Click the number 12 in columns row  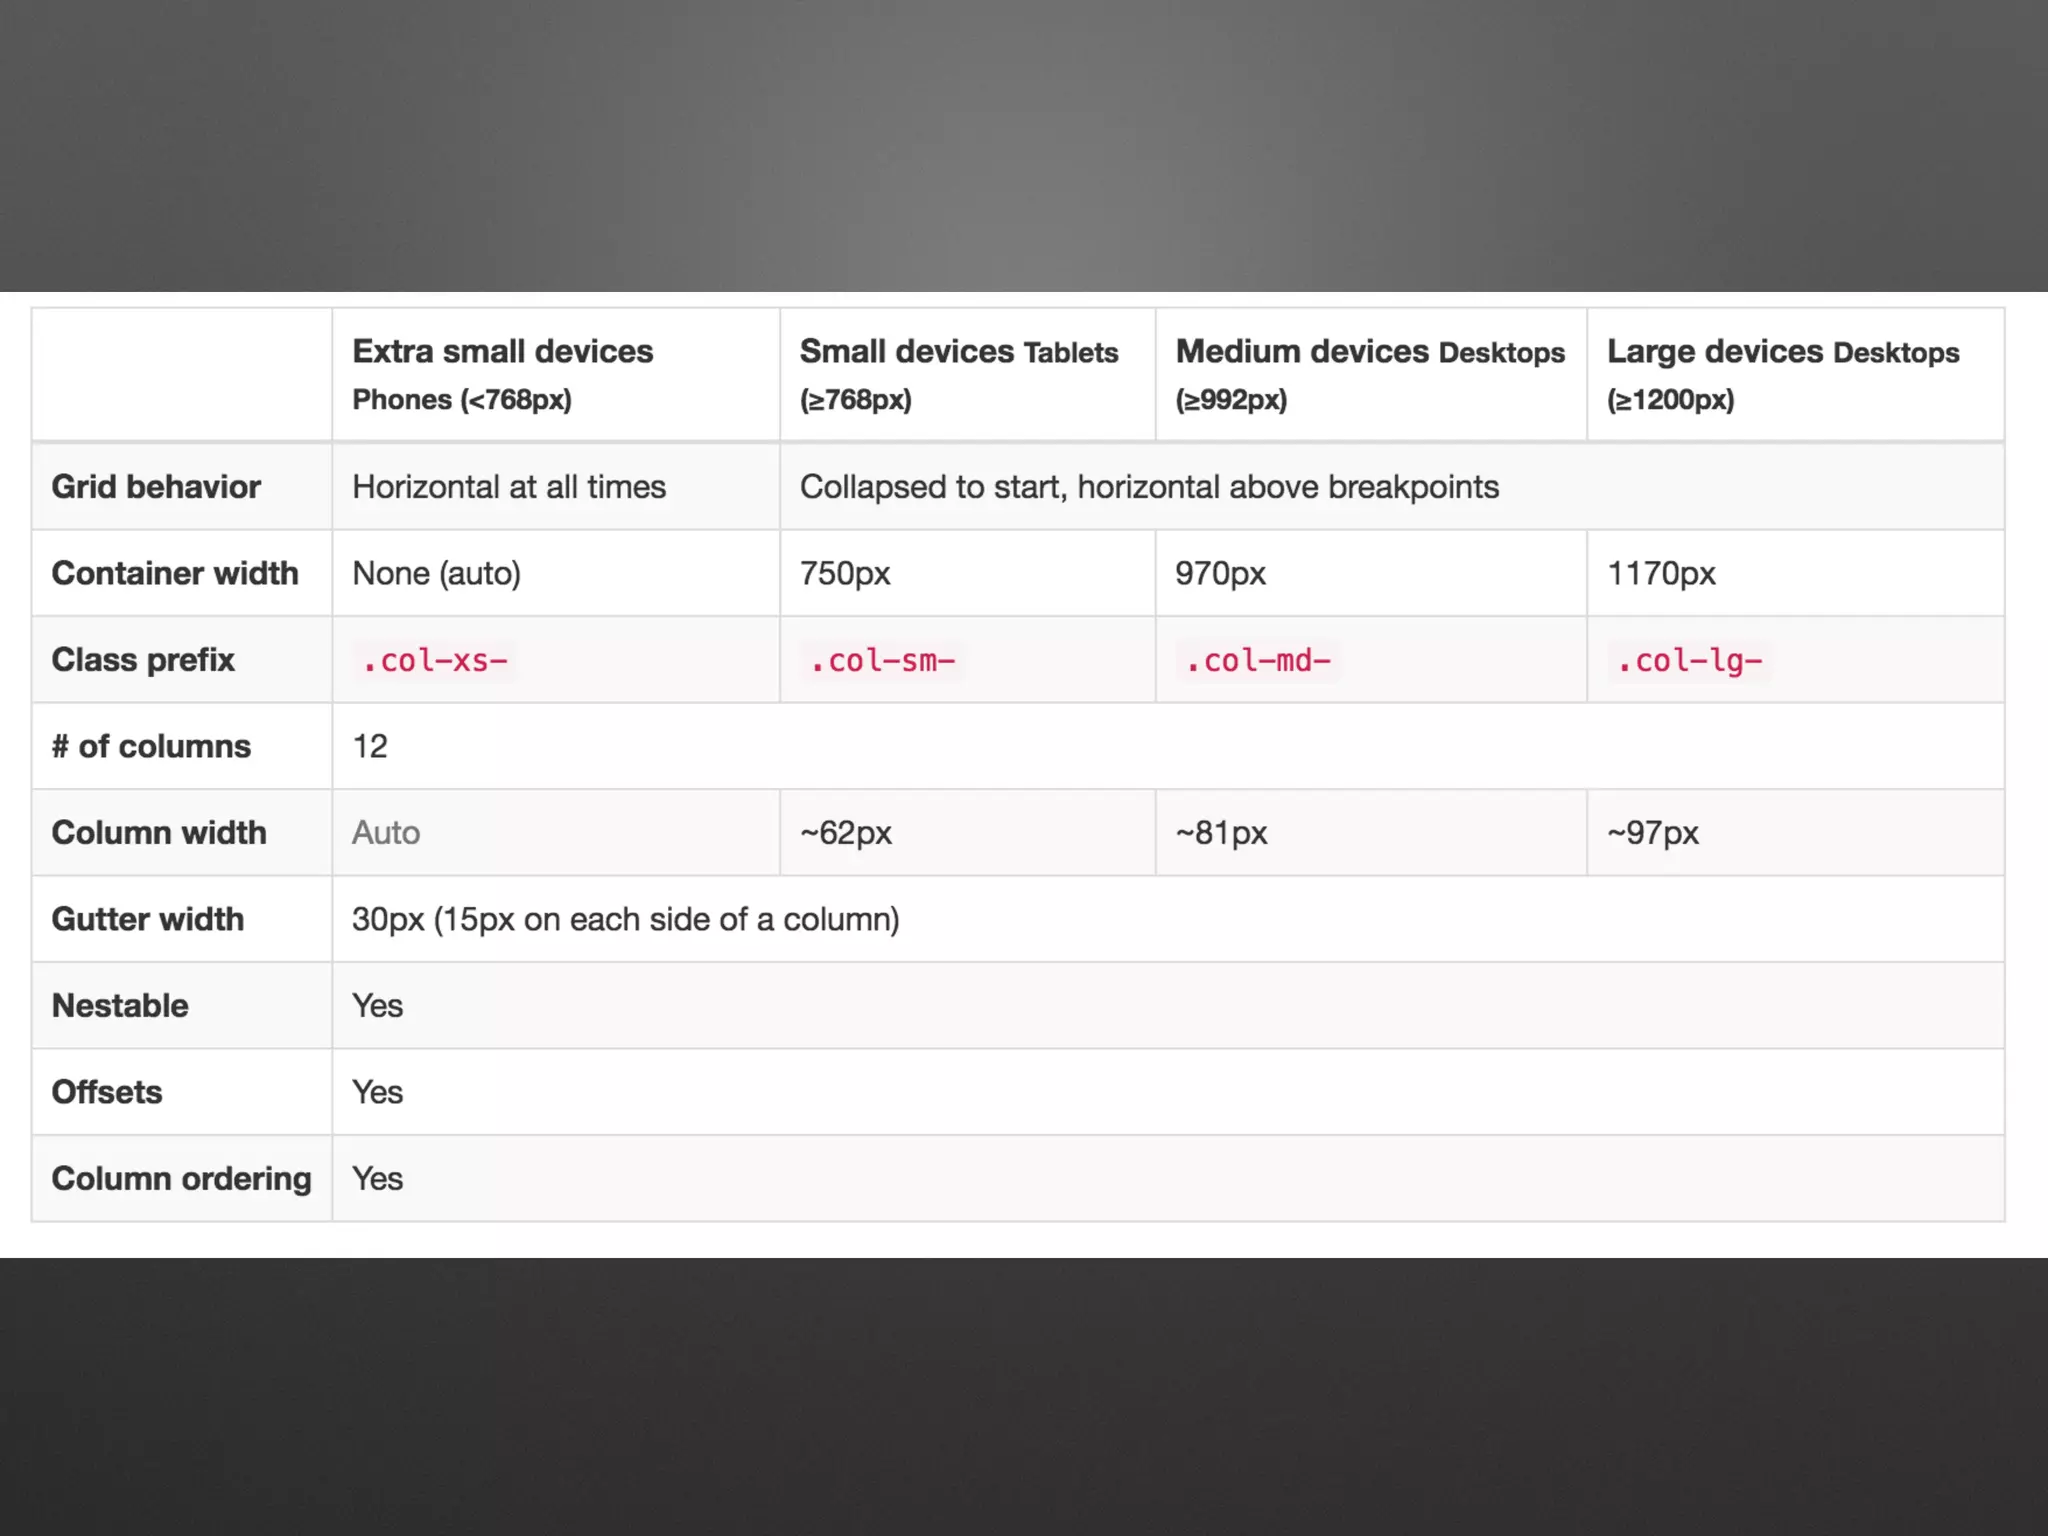370,746
